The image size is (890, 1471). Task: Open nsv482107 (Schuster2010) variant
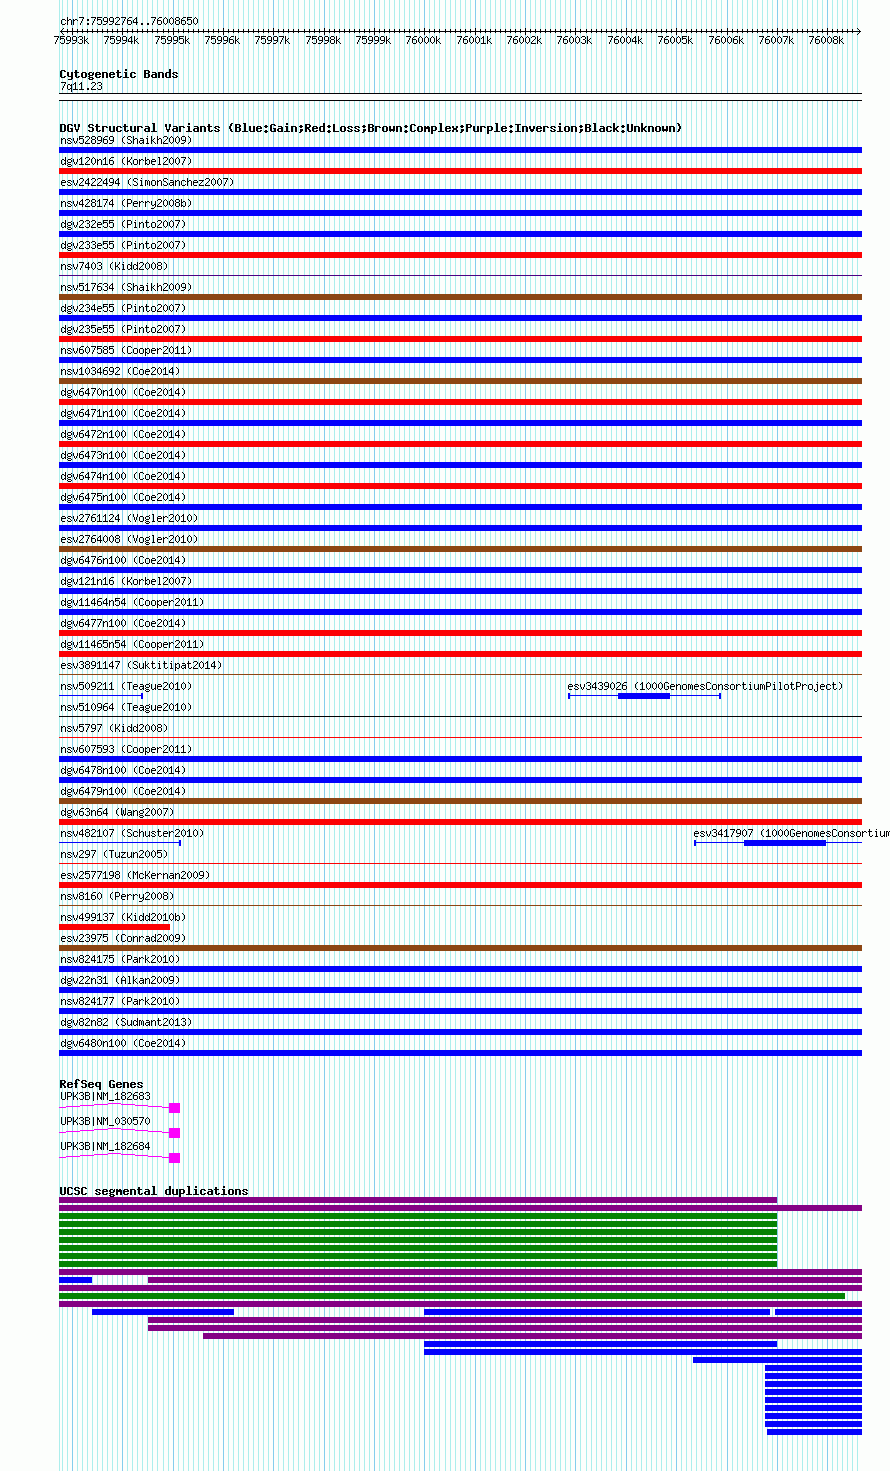132,833
